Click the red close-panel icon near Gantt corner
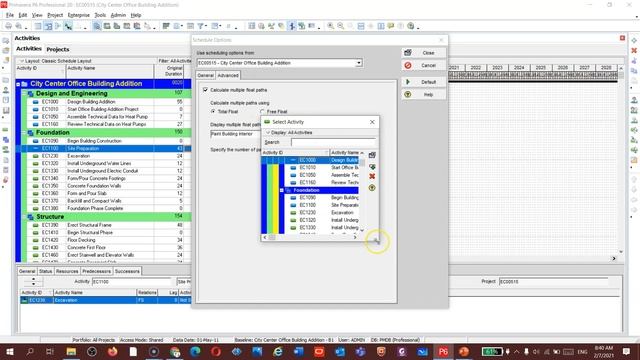 [622, 38]
